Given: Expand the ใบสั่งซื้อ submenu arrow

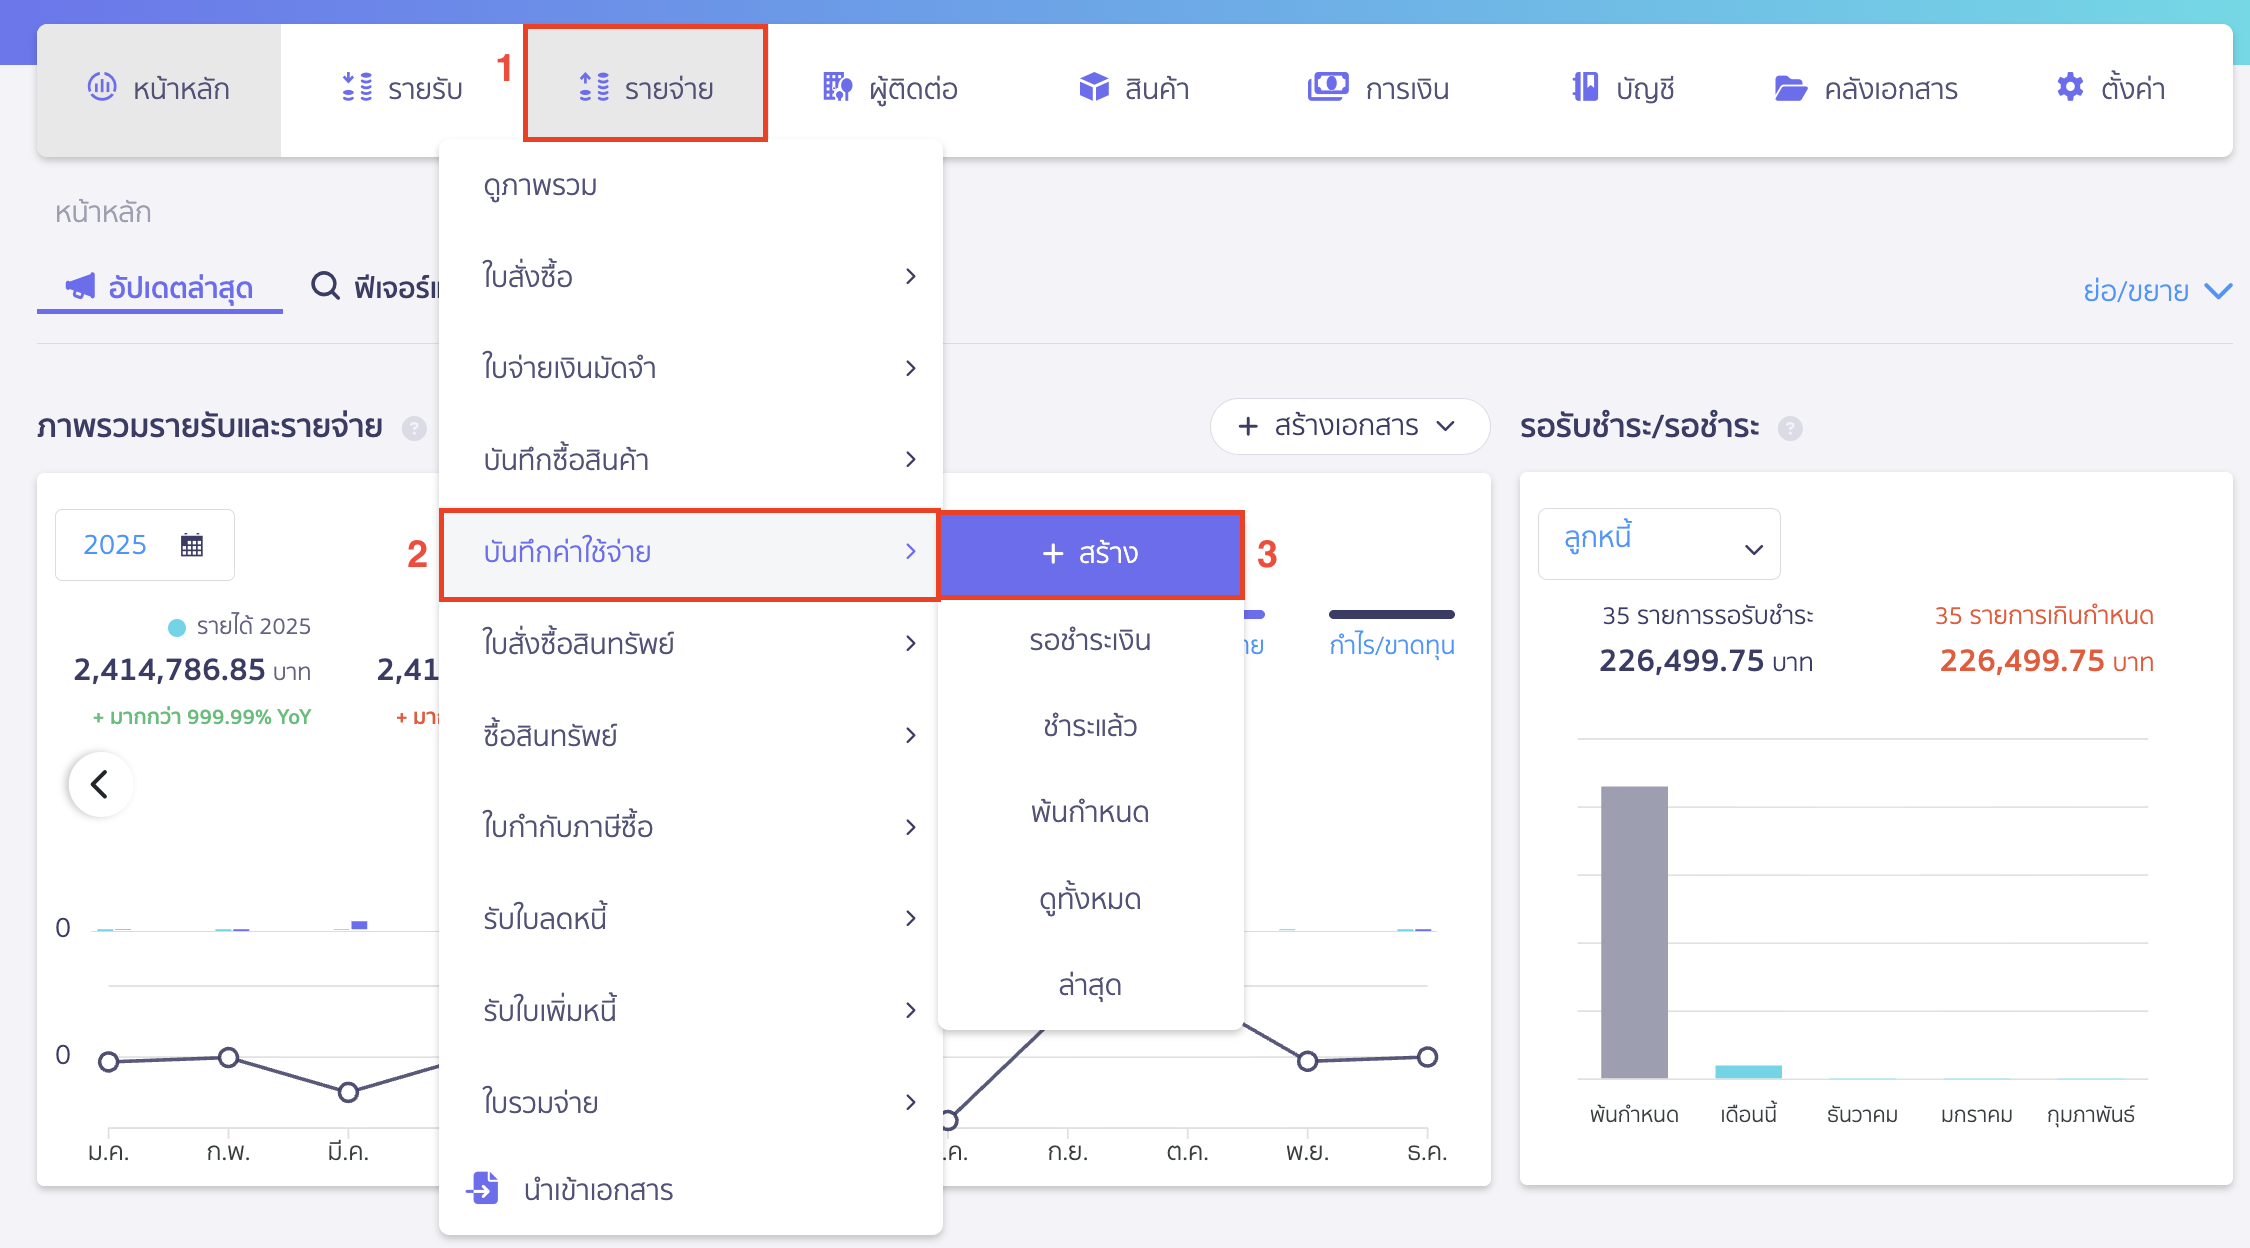Looking at the screenshot, I should click(911, 276).
